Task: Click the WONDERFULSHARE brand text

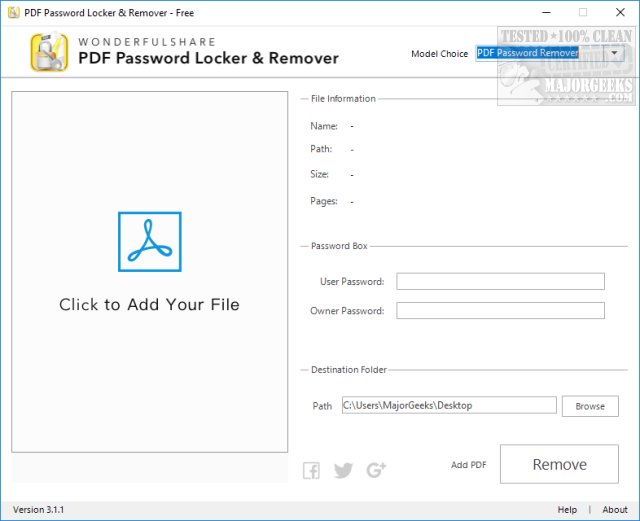Action: [147, 42]
